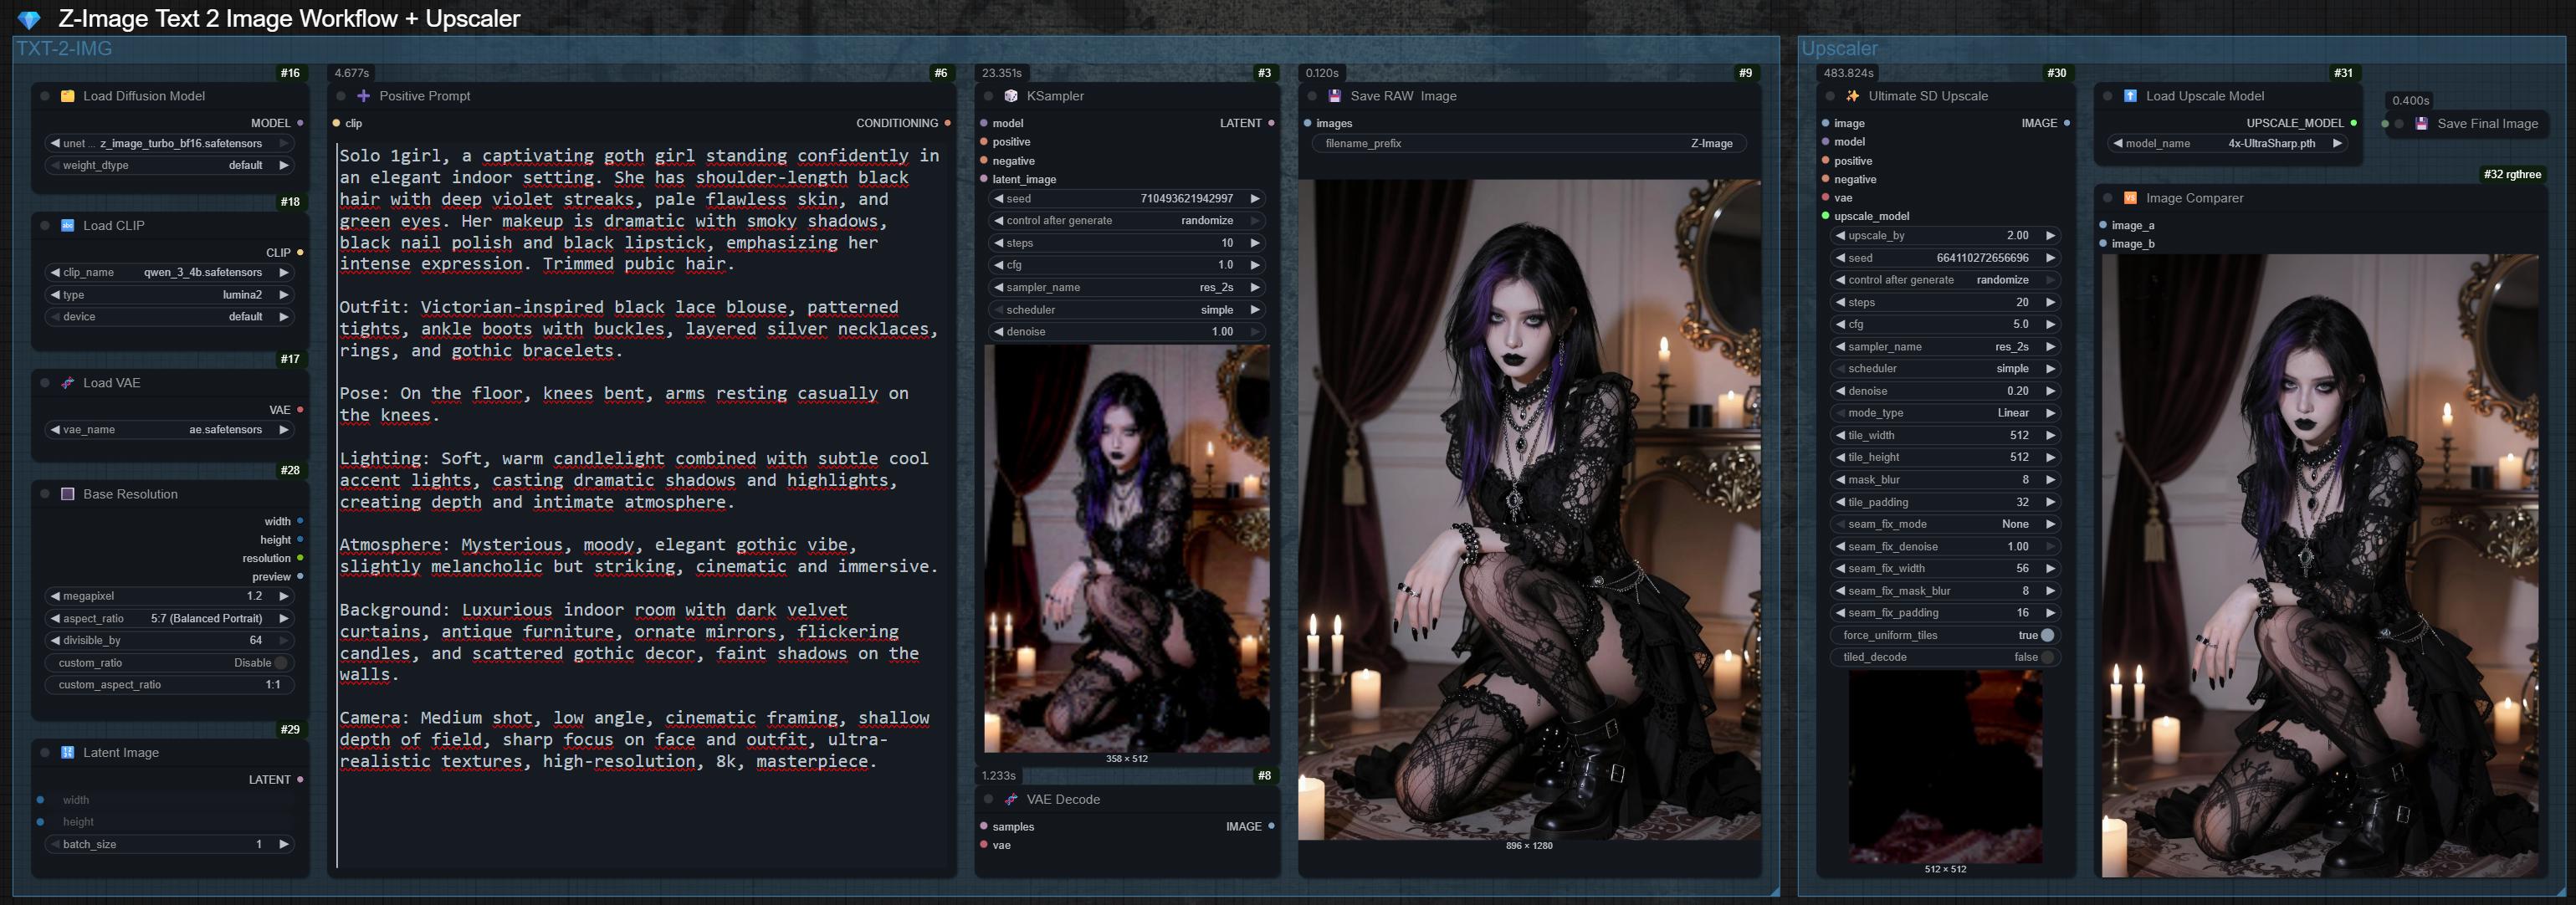Image resolution: width=2576 pixels, height=905 pixels.
Task: Increase KSampler steps with right arrow
Action: (x=1255, y=243)
